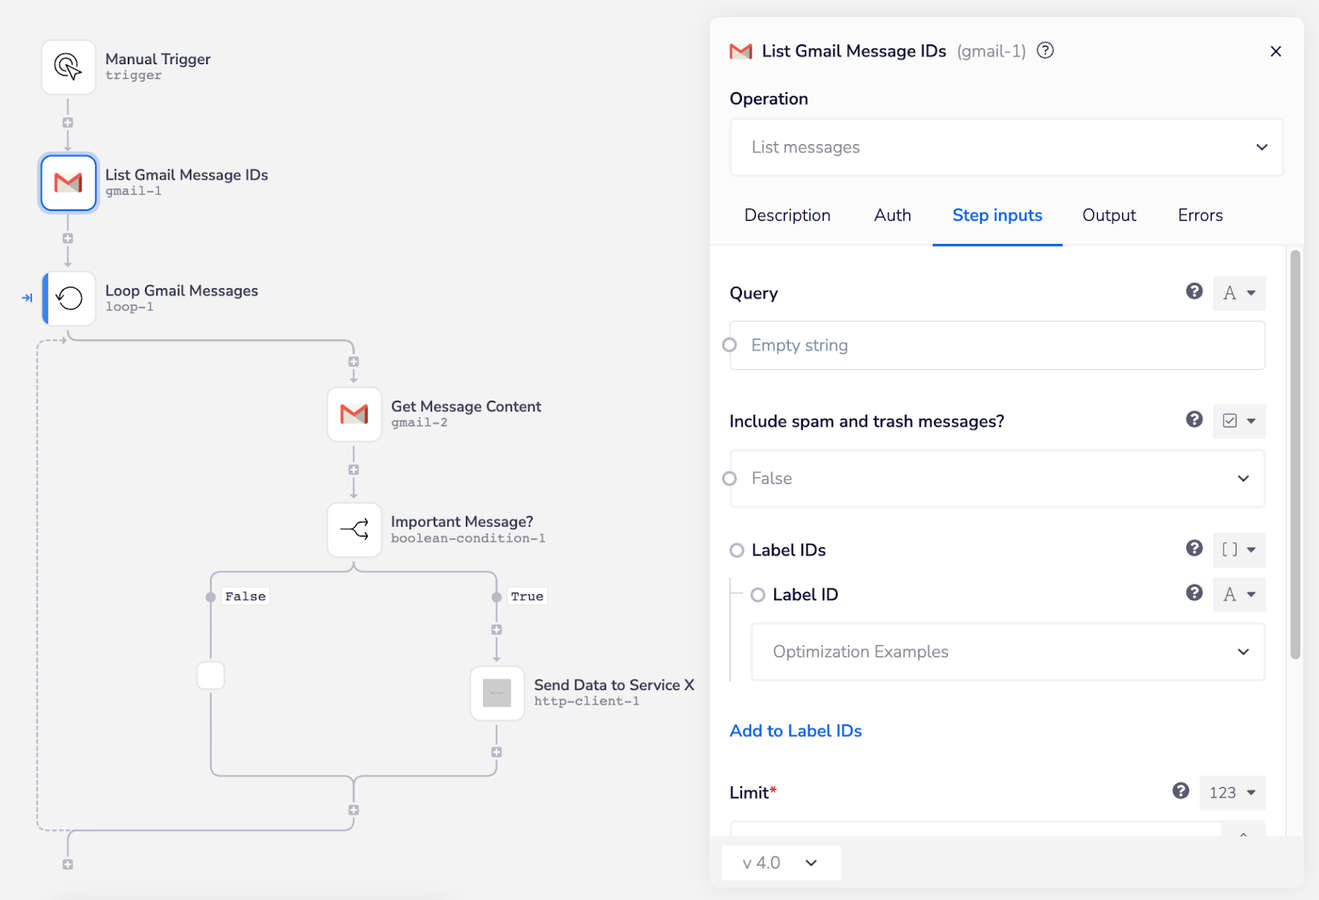Screen dimensions: 1319x900
Task: Close the List Gmail Message IDs panel
Action: click(1275, 52)
